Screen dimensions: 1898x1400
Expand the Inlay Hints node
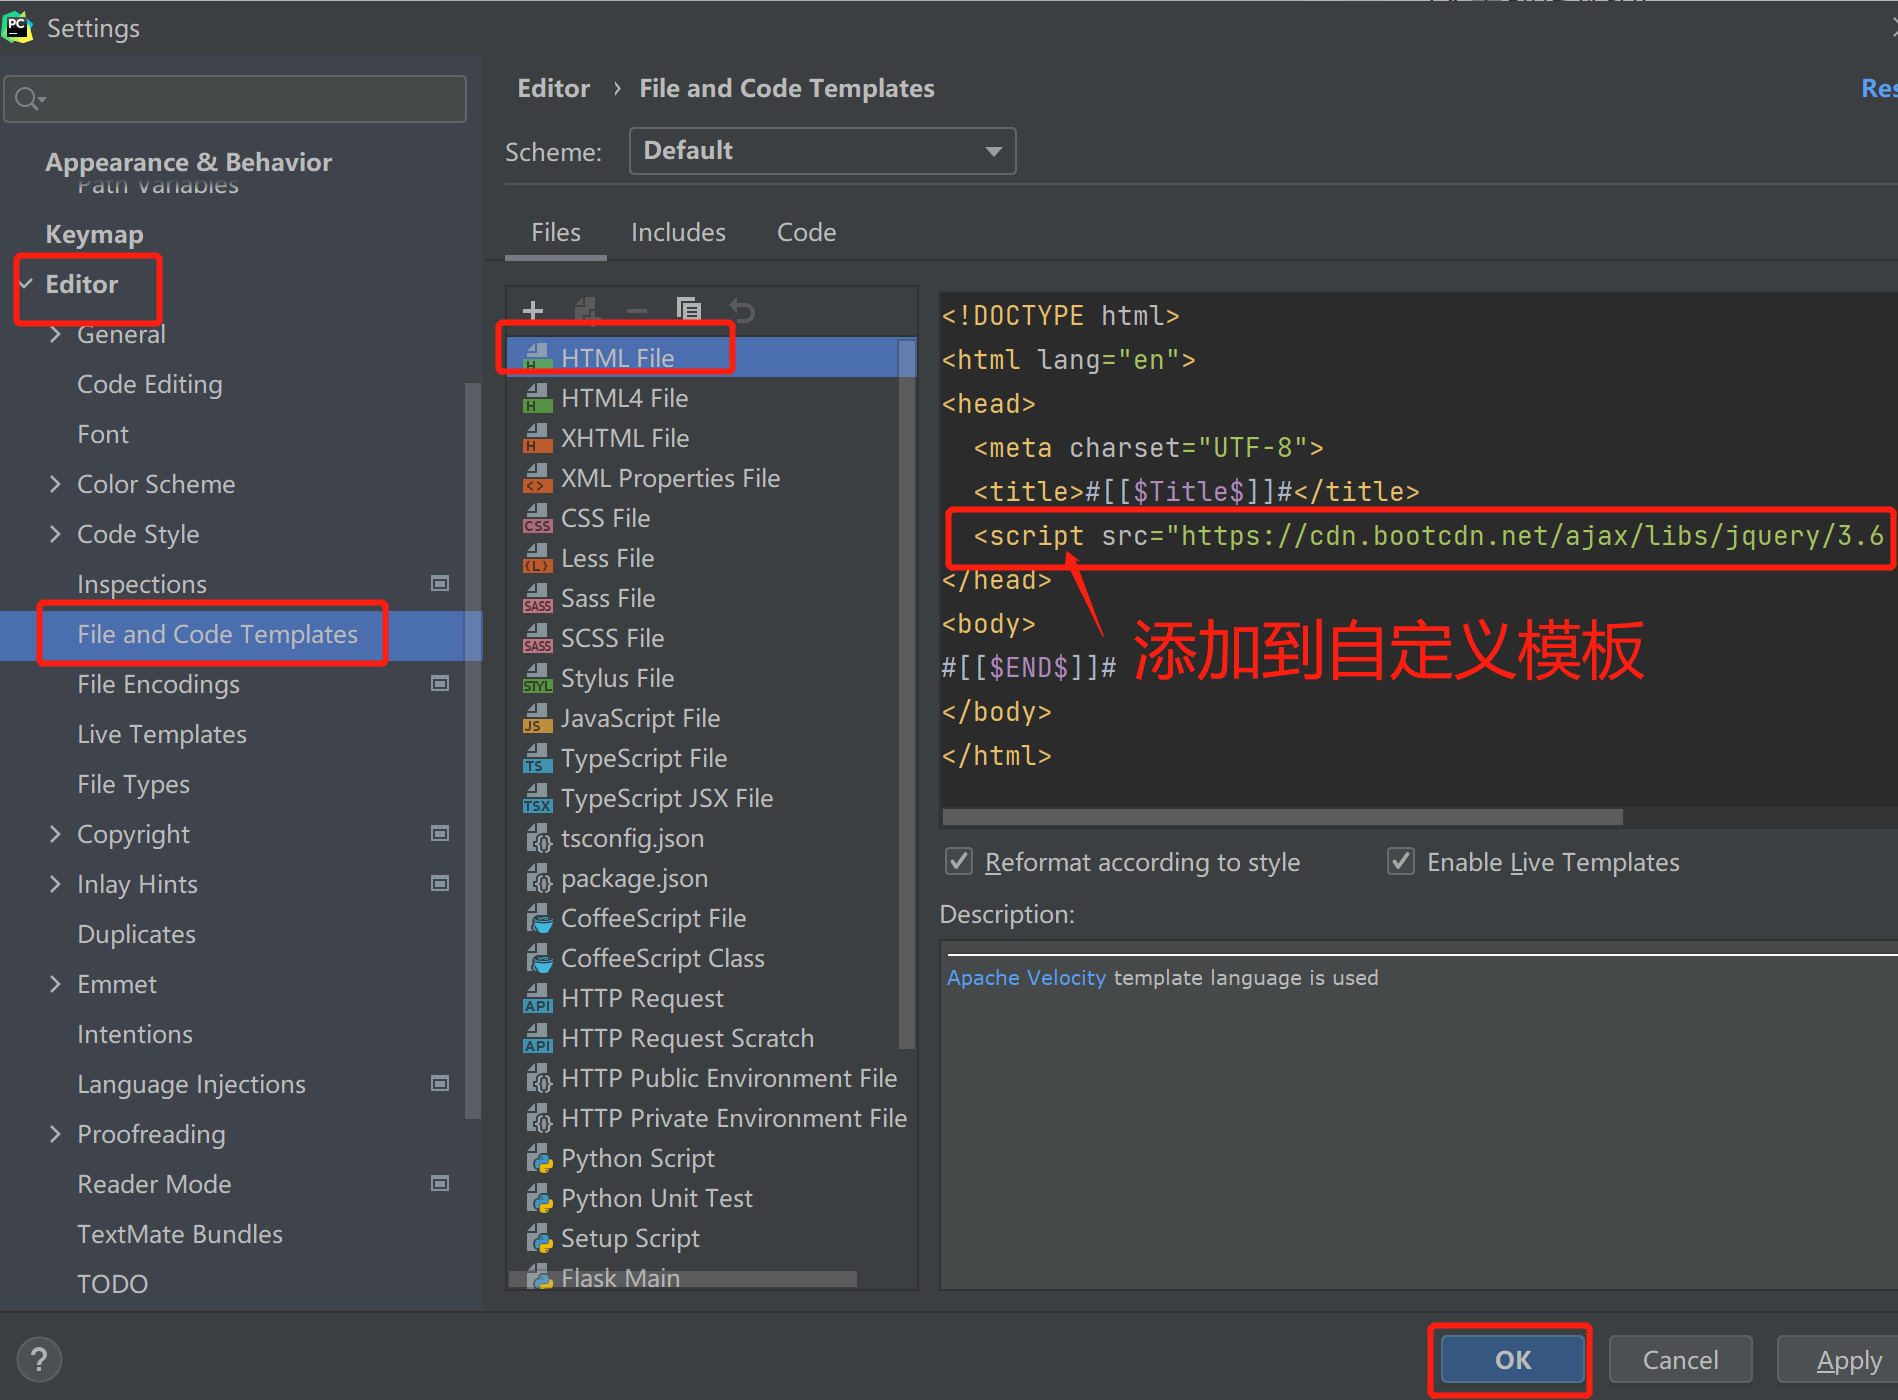(x=55, y=884)
